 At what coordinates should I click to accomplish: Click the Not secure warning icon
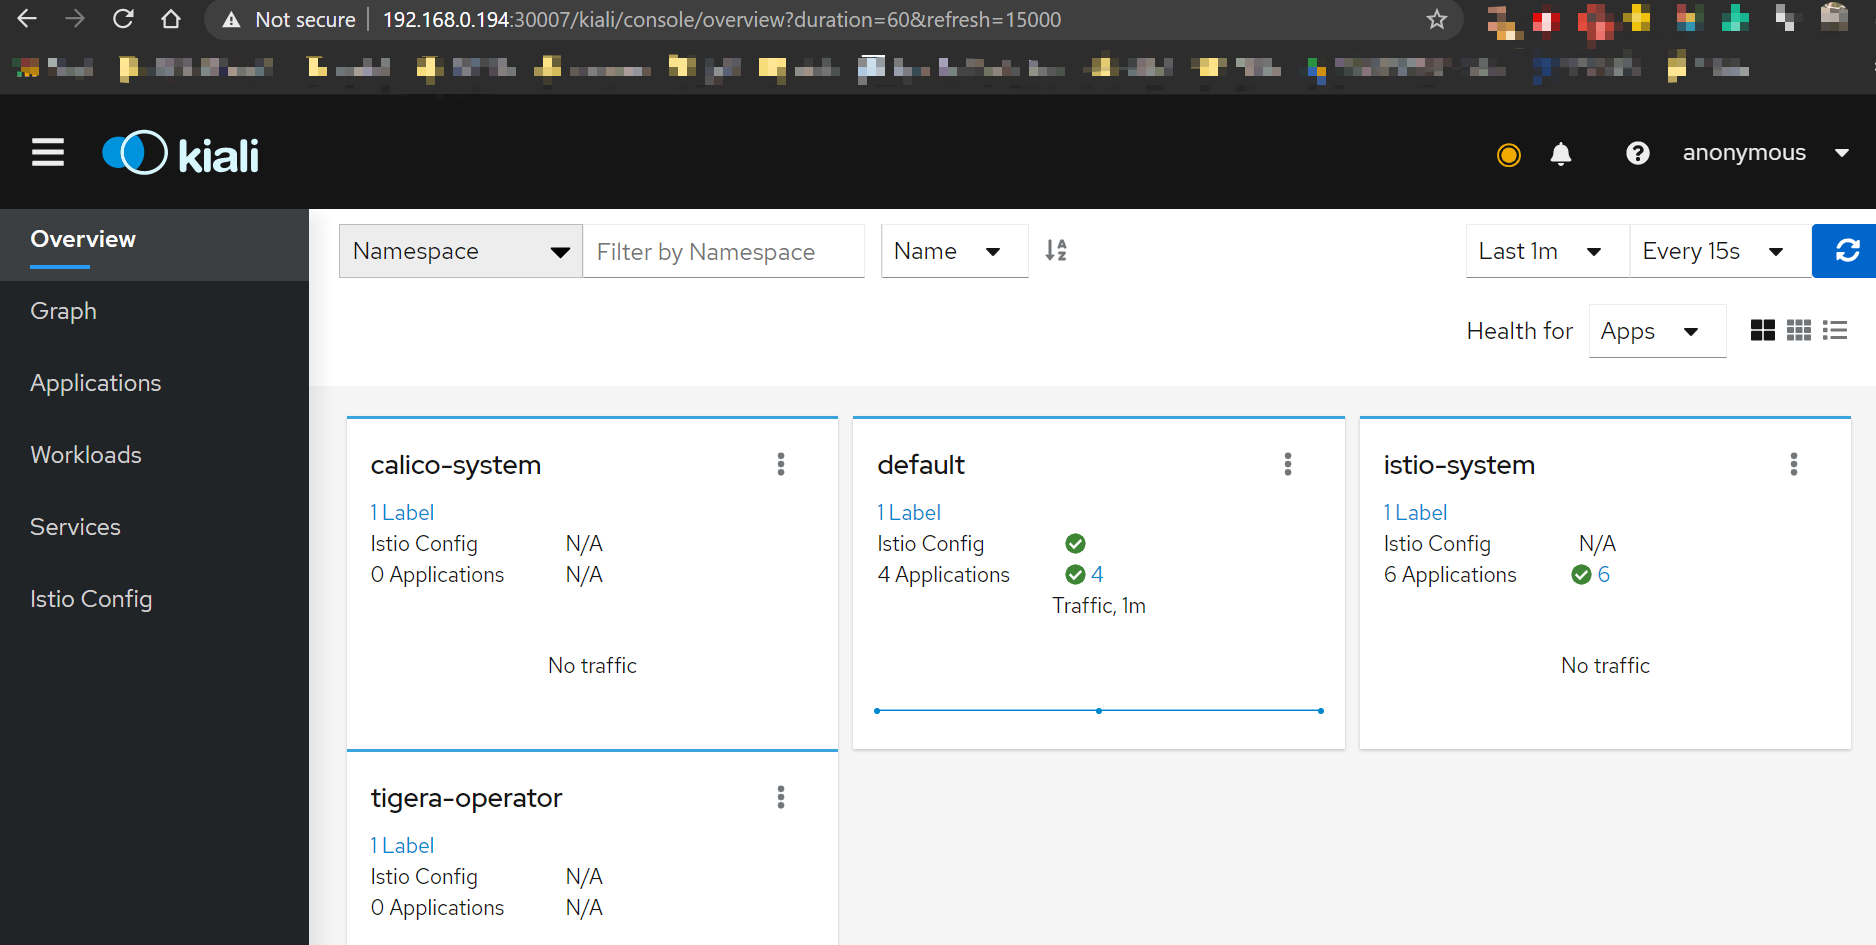pyautogui.click(x=231, y=20)
